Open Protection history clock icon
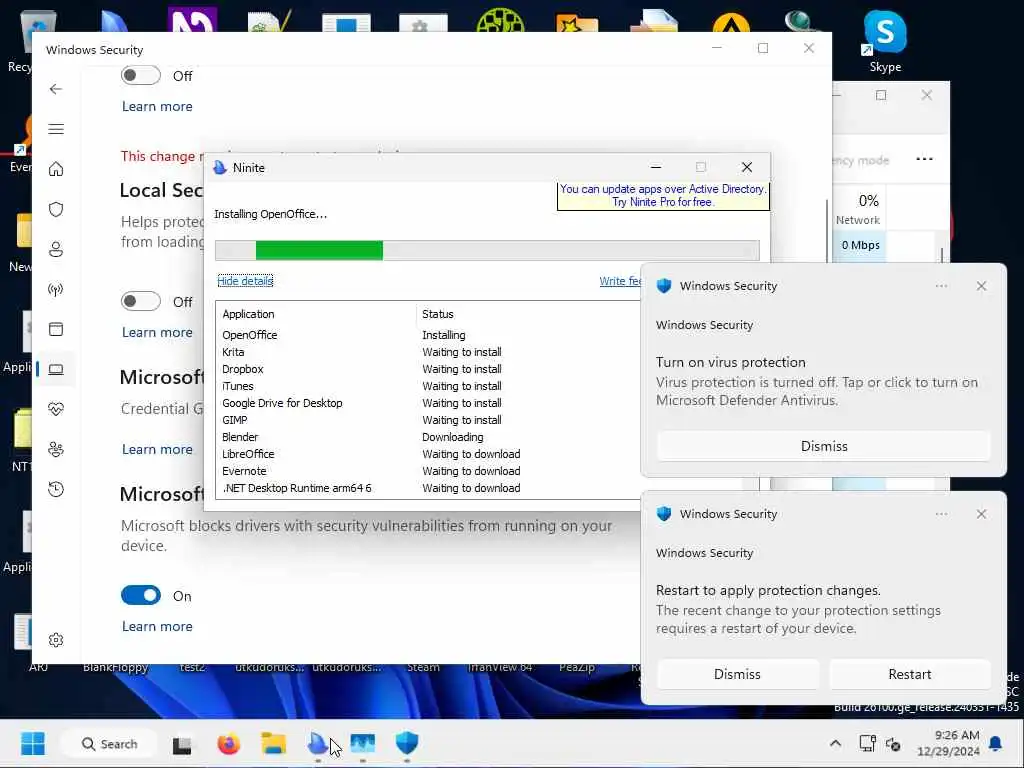Viewport: 1024px width, 768px height. click(56, 489)
